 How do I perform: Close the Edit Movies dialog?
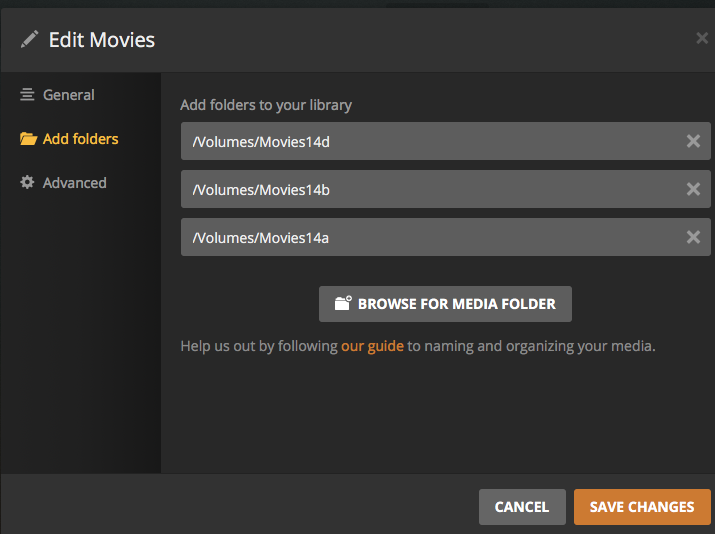[702, 39]
